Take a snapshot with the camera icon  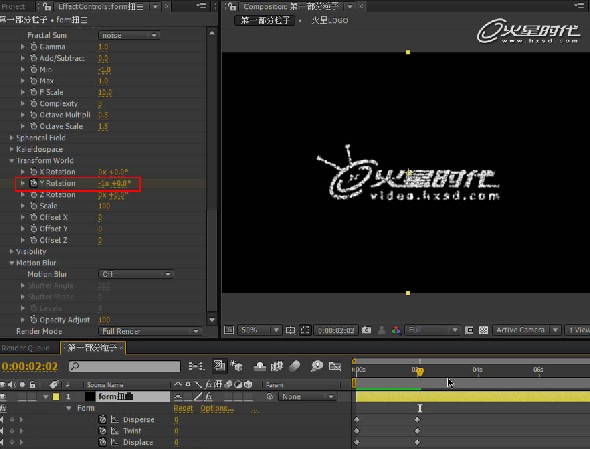366,330
